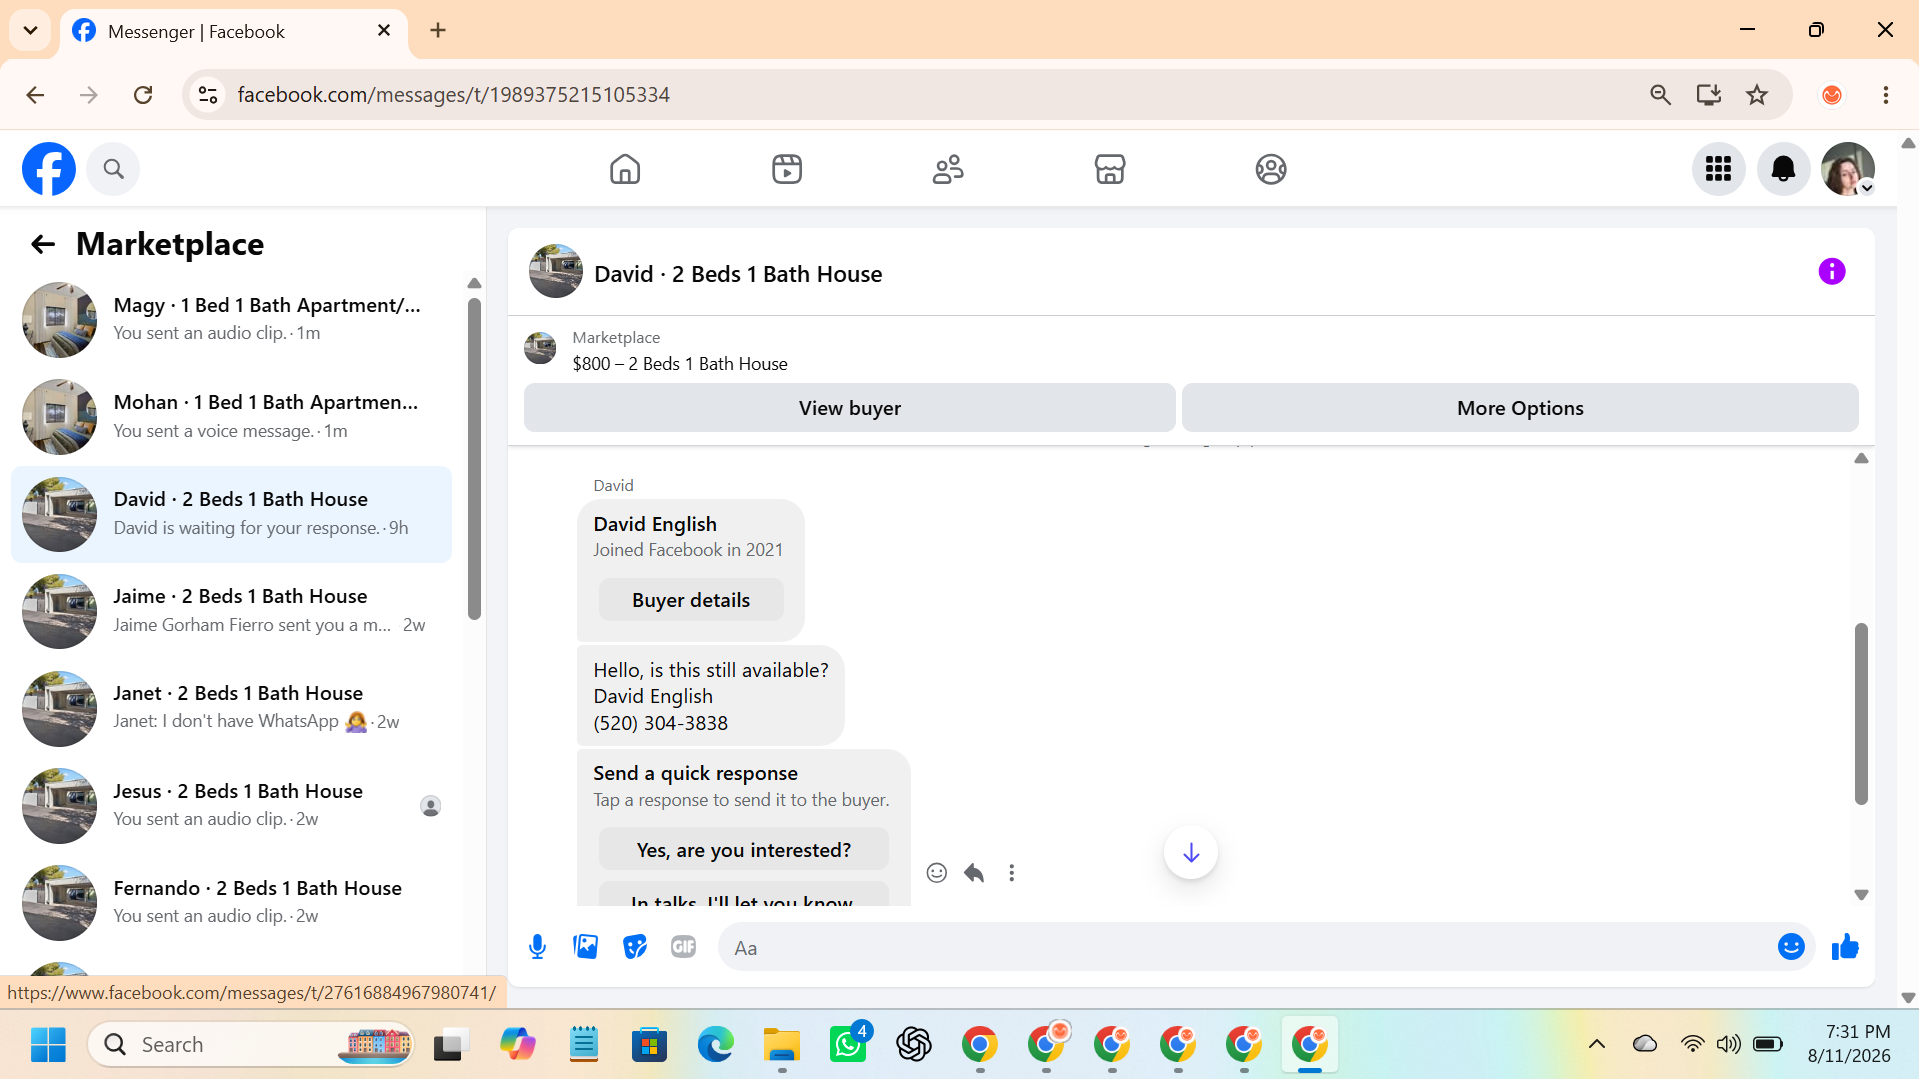
Task: Reload the browser page
Action: pos(143,95)
